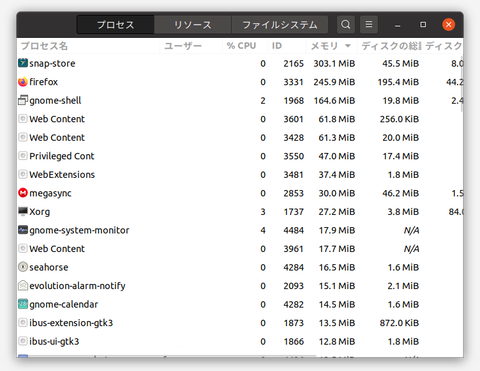
Task: Select the ibus-extension-gtk3 process name
Action: [x=71, y=323]
